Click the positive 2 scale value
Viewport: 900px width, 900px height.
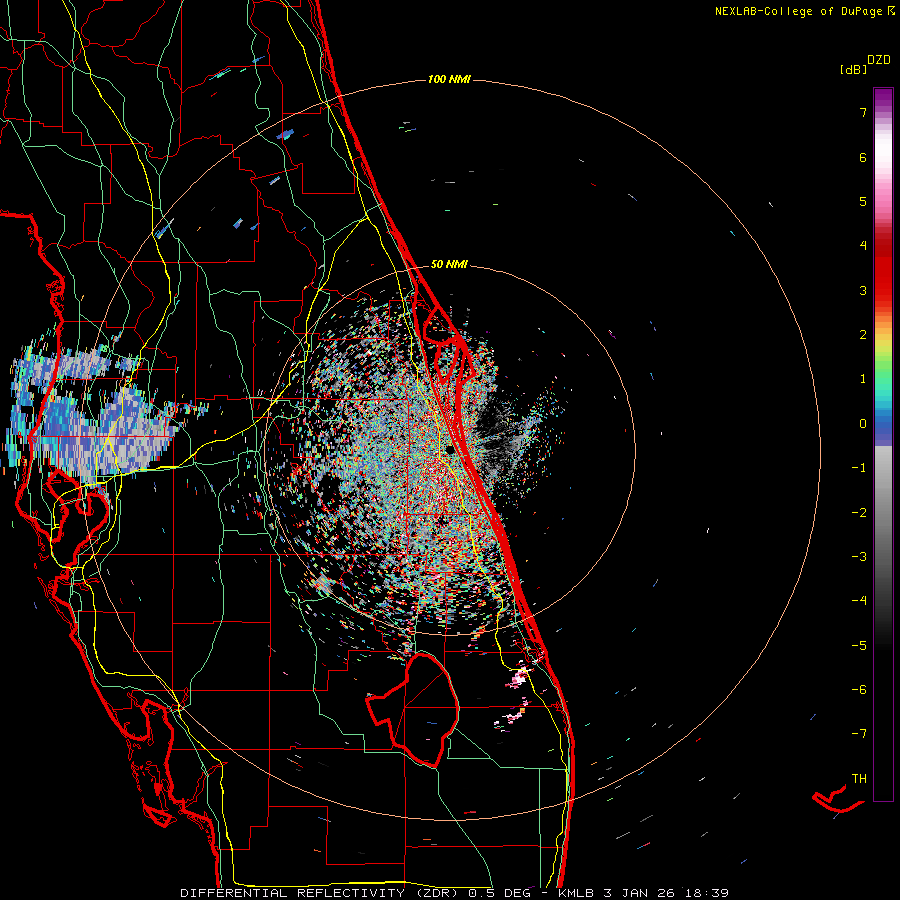(863, 335)
